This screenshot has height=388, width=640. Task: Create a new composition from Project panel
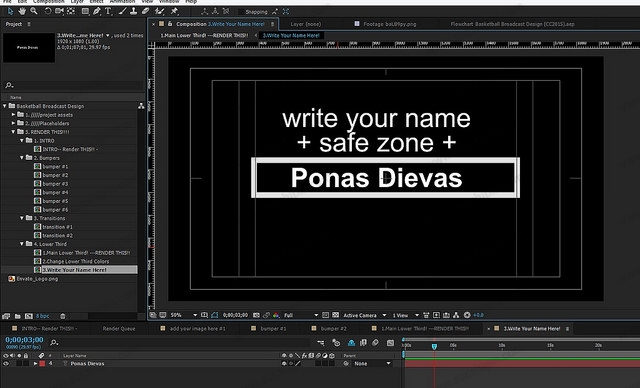pyautogui.click(x=29, y=316)
